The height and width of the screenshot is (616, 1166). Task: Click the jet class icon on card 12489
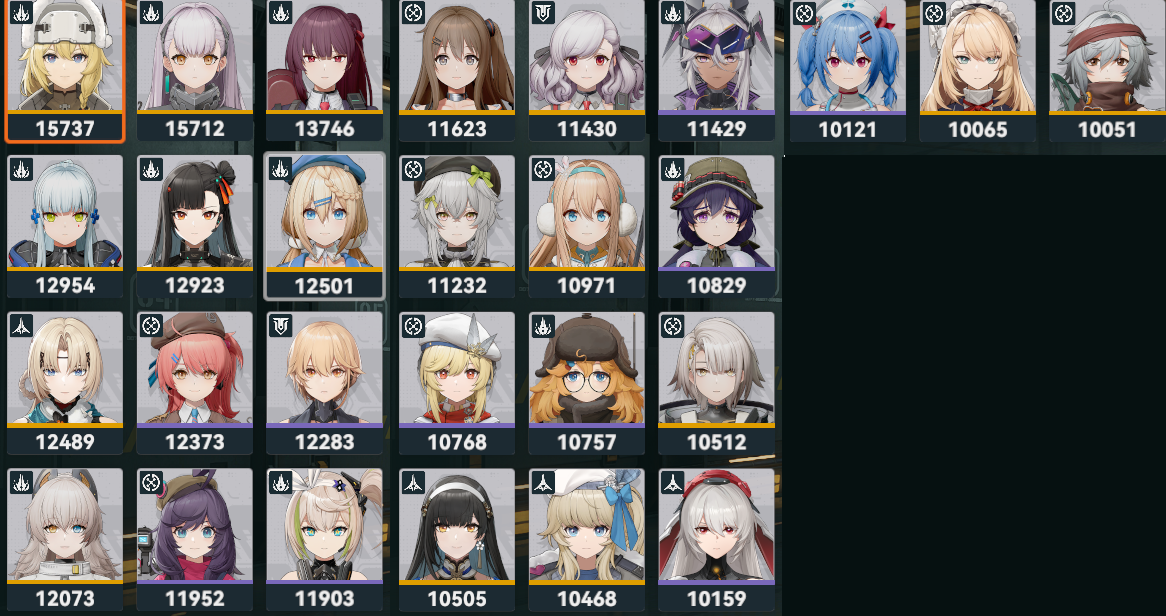point(22,326)
